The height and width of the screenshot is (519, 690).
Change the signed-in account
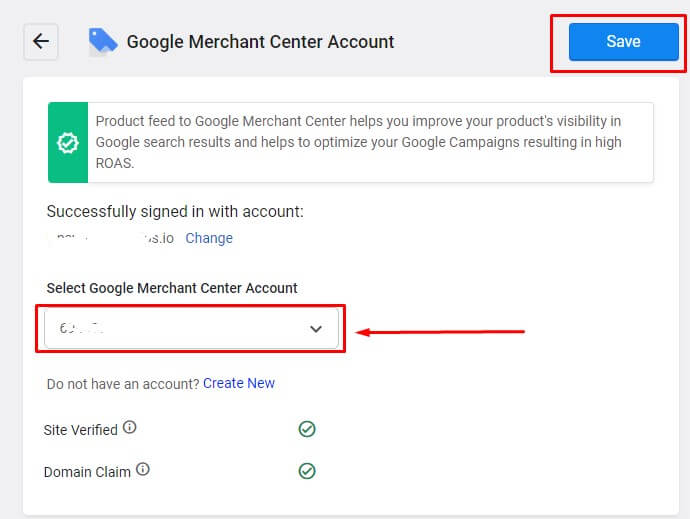[209, 238]
